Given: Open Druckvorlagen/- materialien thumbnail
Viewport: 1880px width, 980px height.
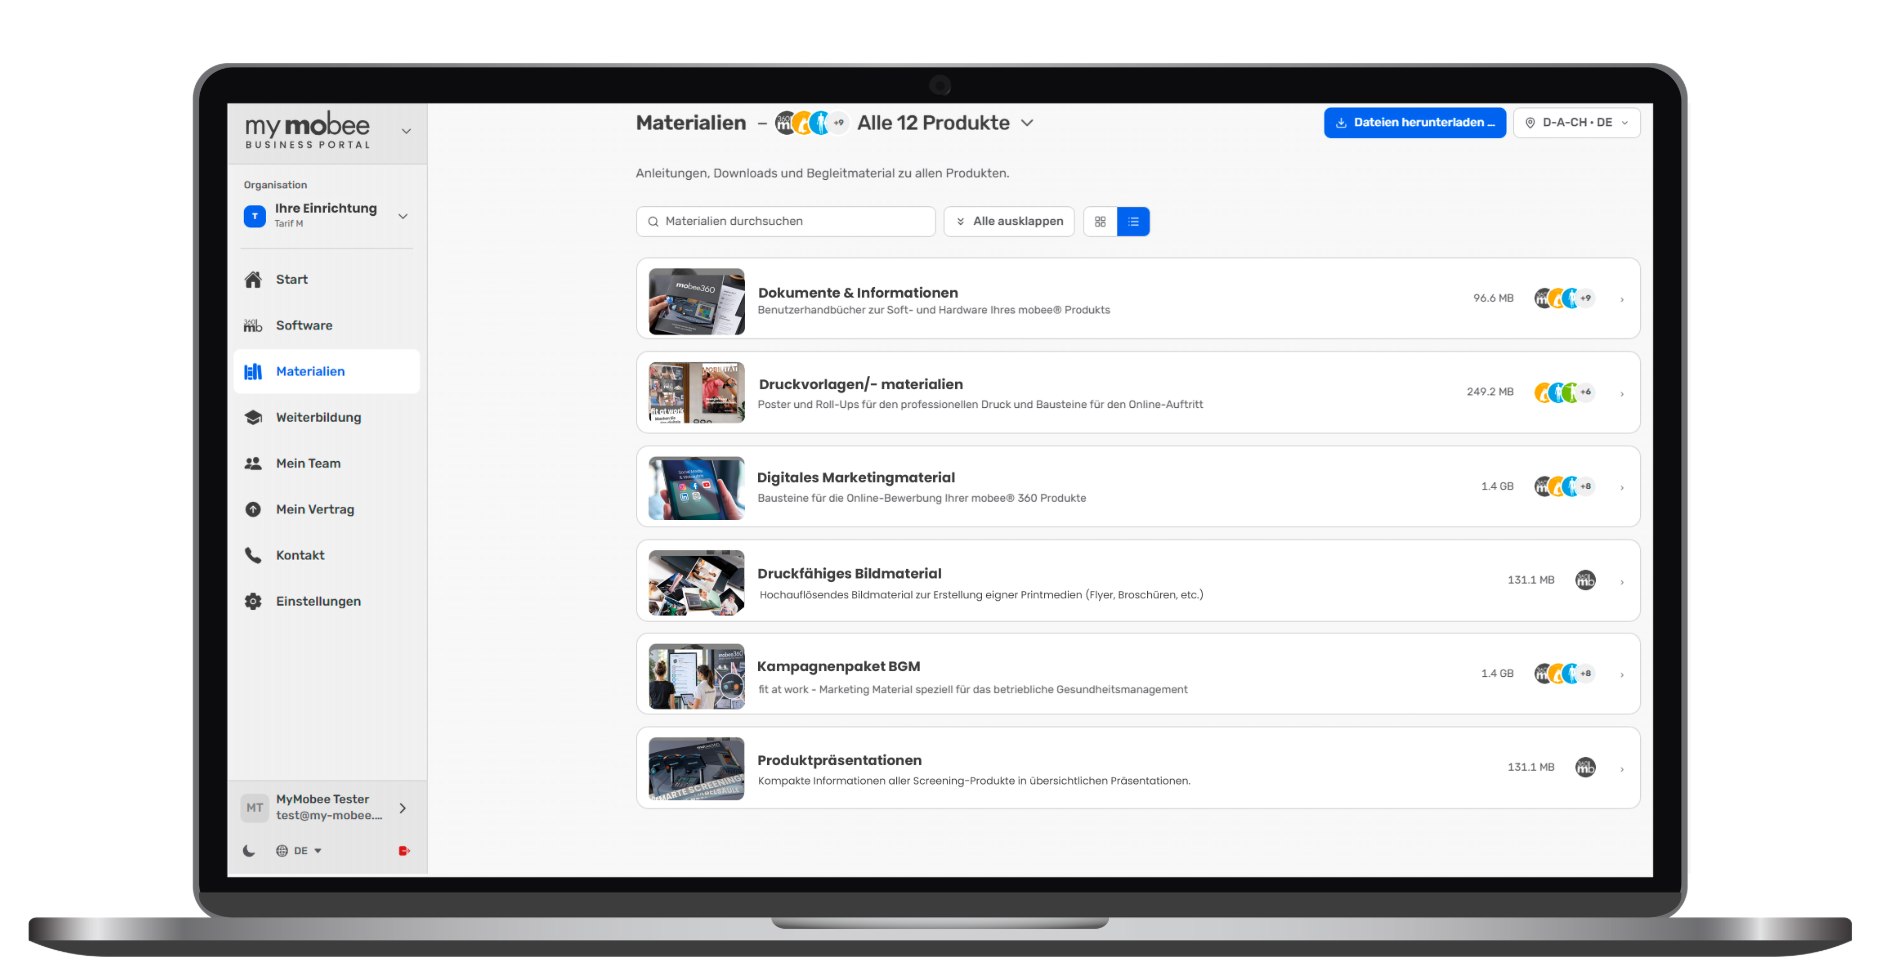Looking at the screenshot, I should (x=696, y=393).
